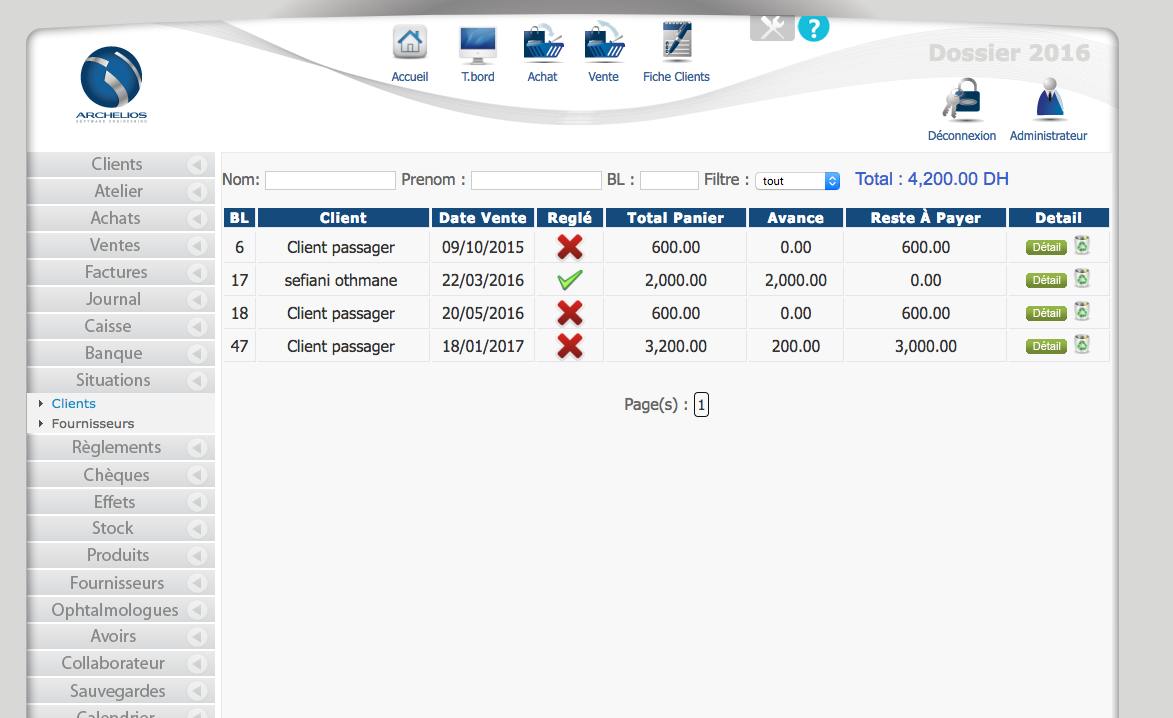Viewport: 1173px width, 718px height.
Task: Open the Achat shopping basket icon
Action: pos(542,45)
